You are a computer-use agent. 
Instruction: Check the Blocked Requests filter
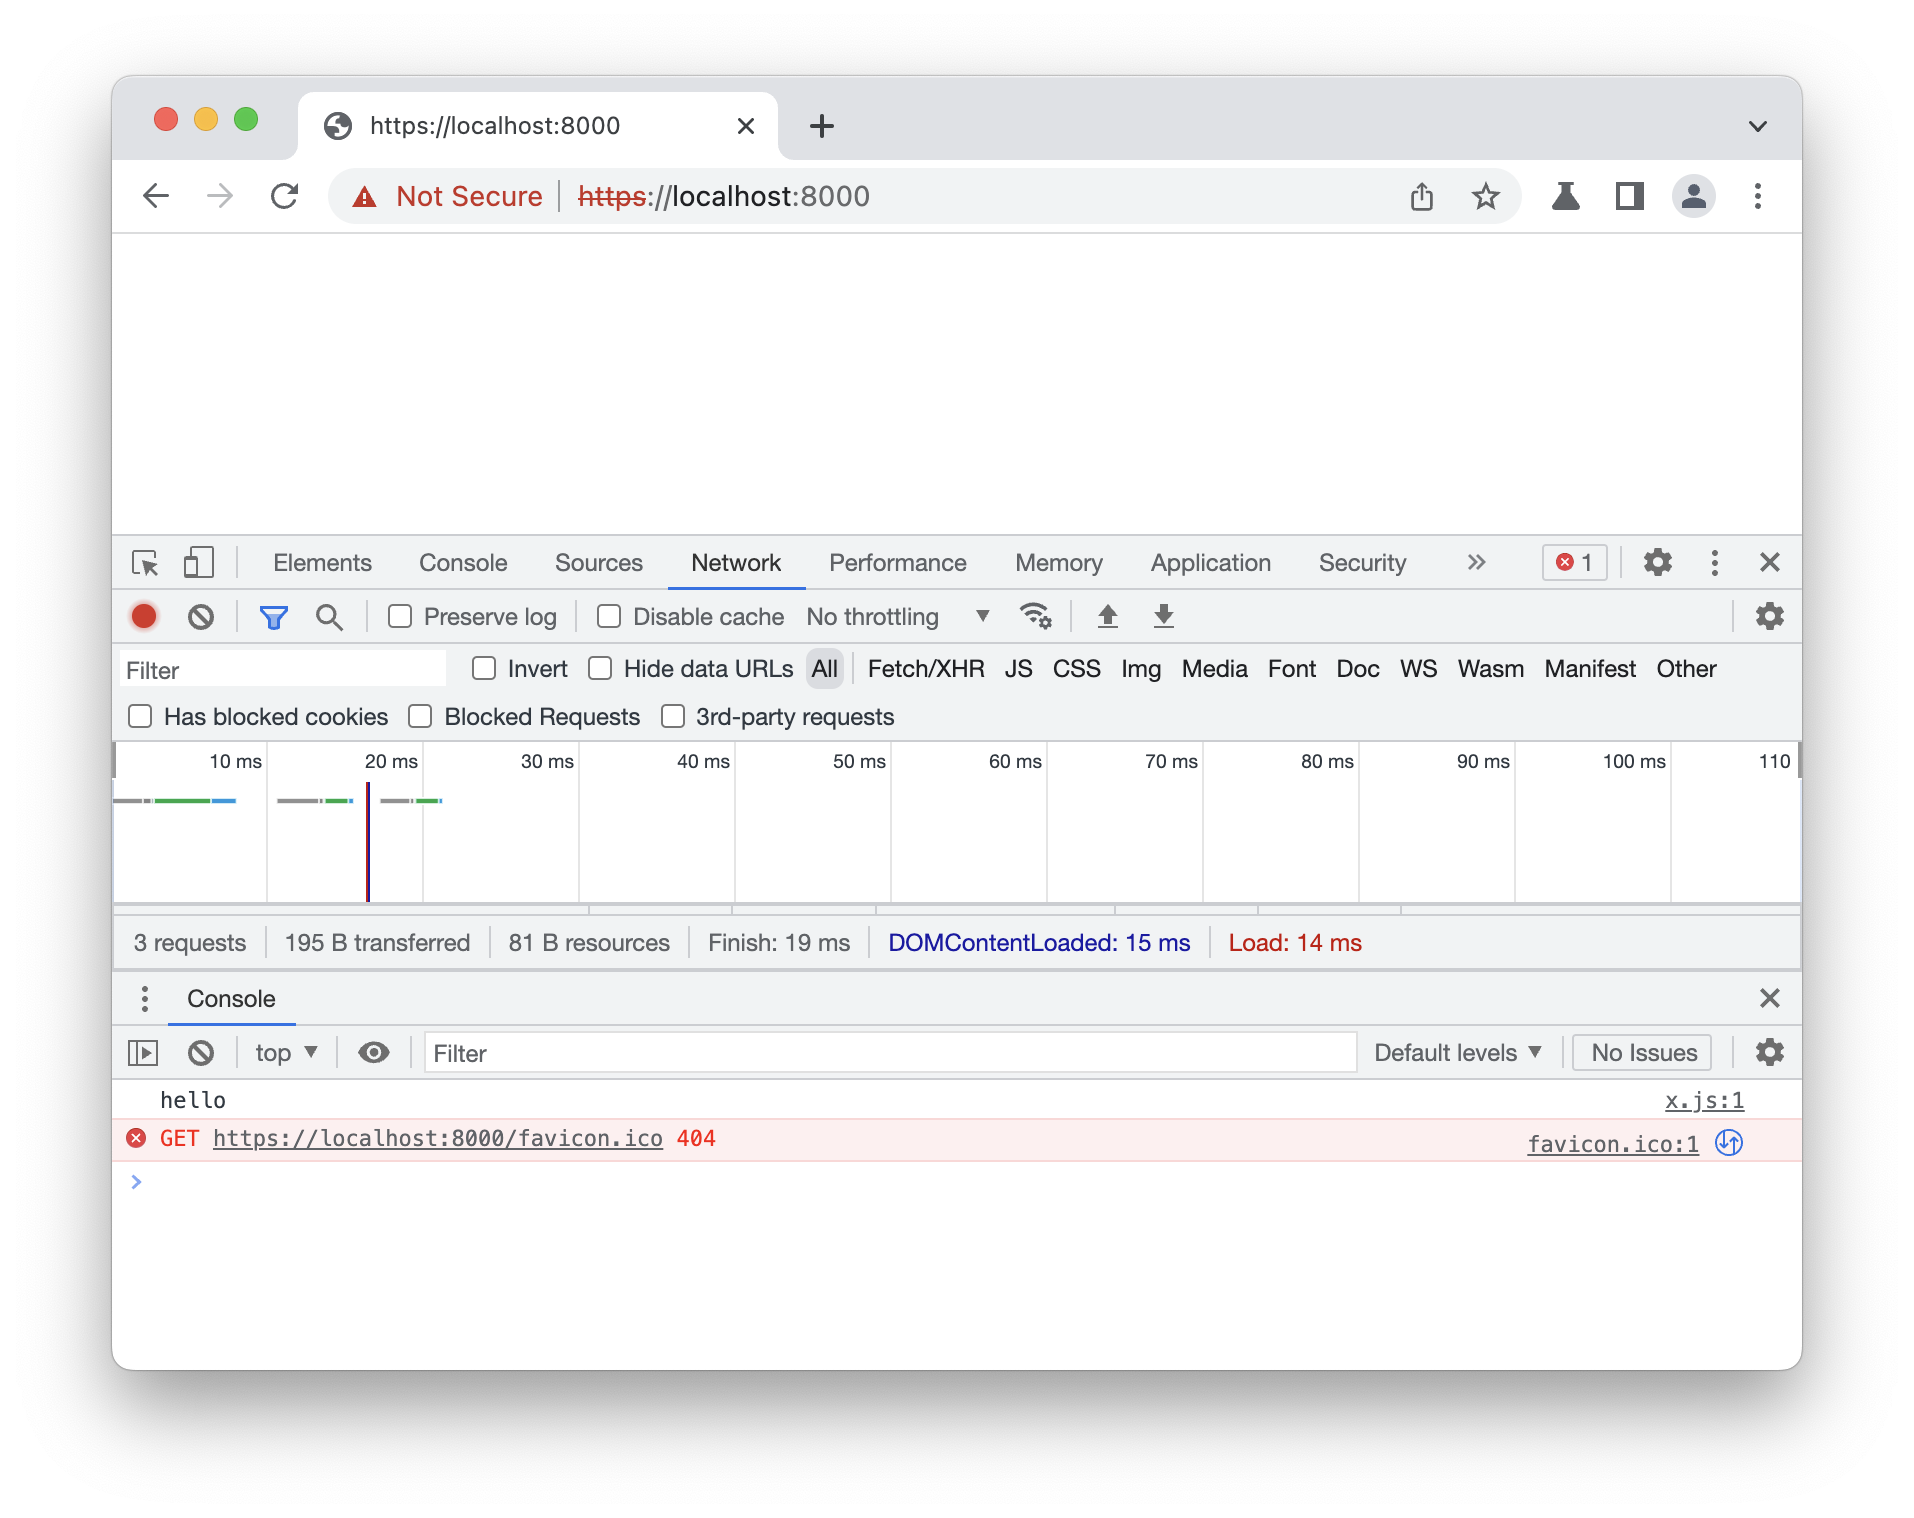420,716
